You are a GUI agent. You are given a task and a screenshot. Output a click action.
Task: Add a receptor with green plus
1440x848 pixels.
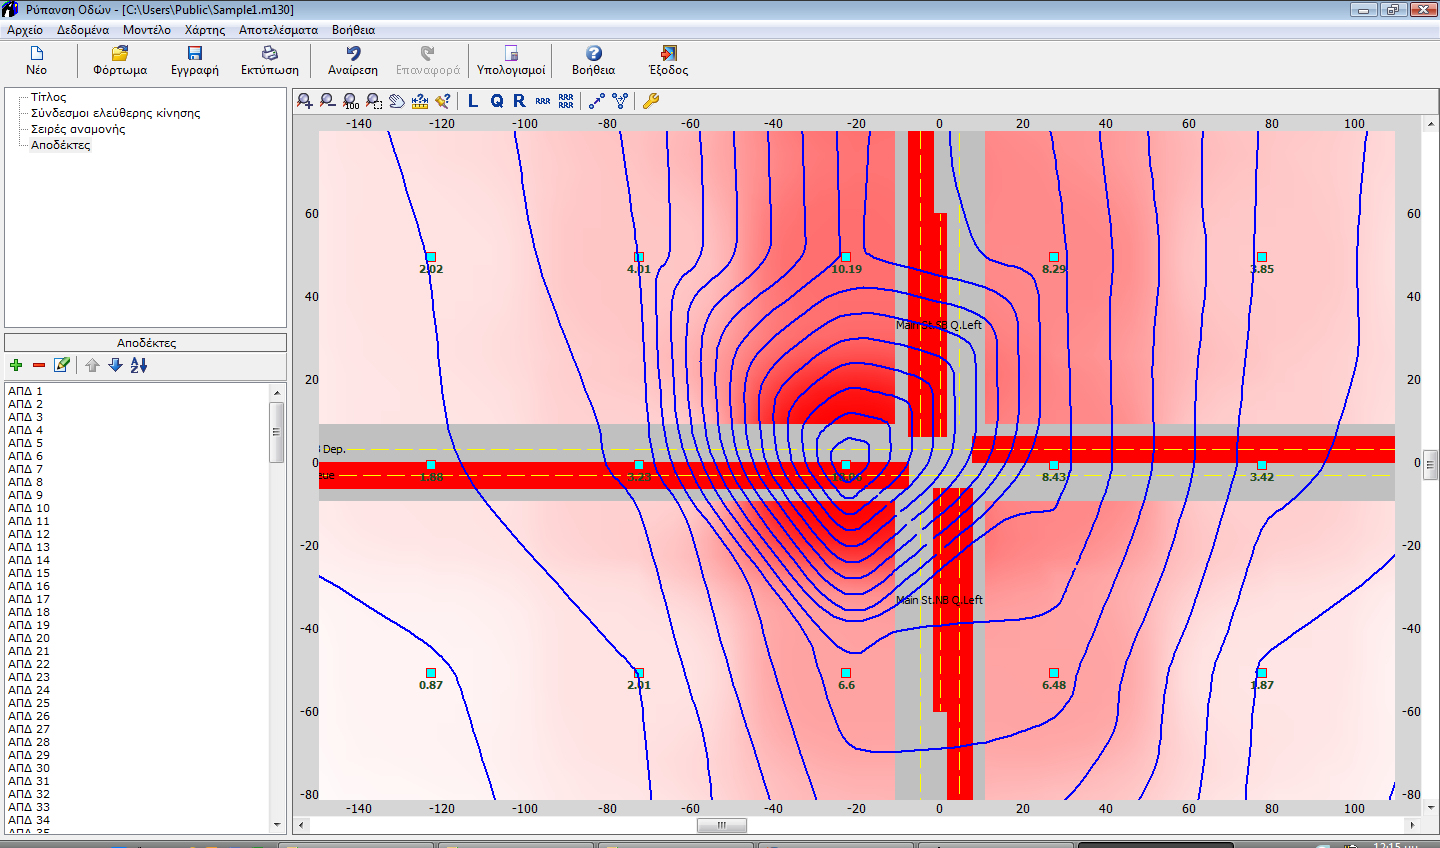point(16,366)
